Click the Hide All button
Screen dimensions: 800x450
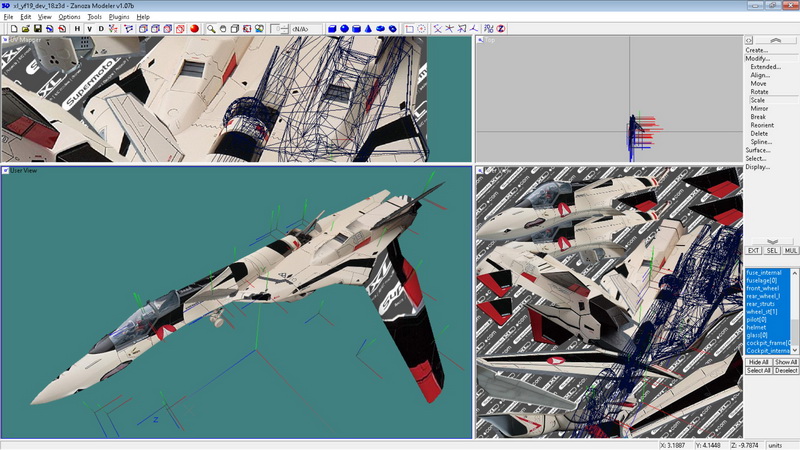pyautogui.click(x=758, y=362)
